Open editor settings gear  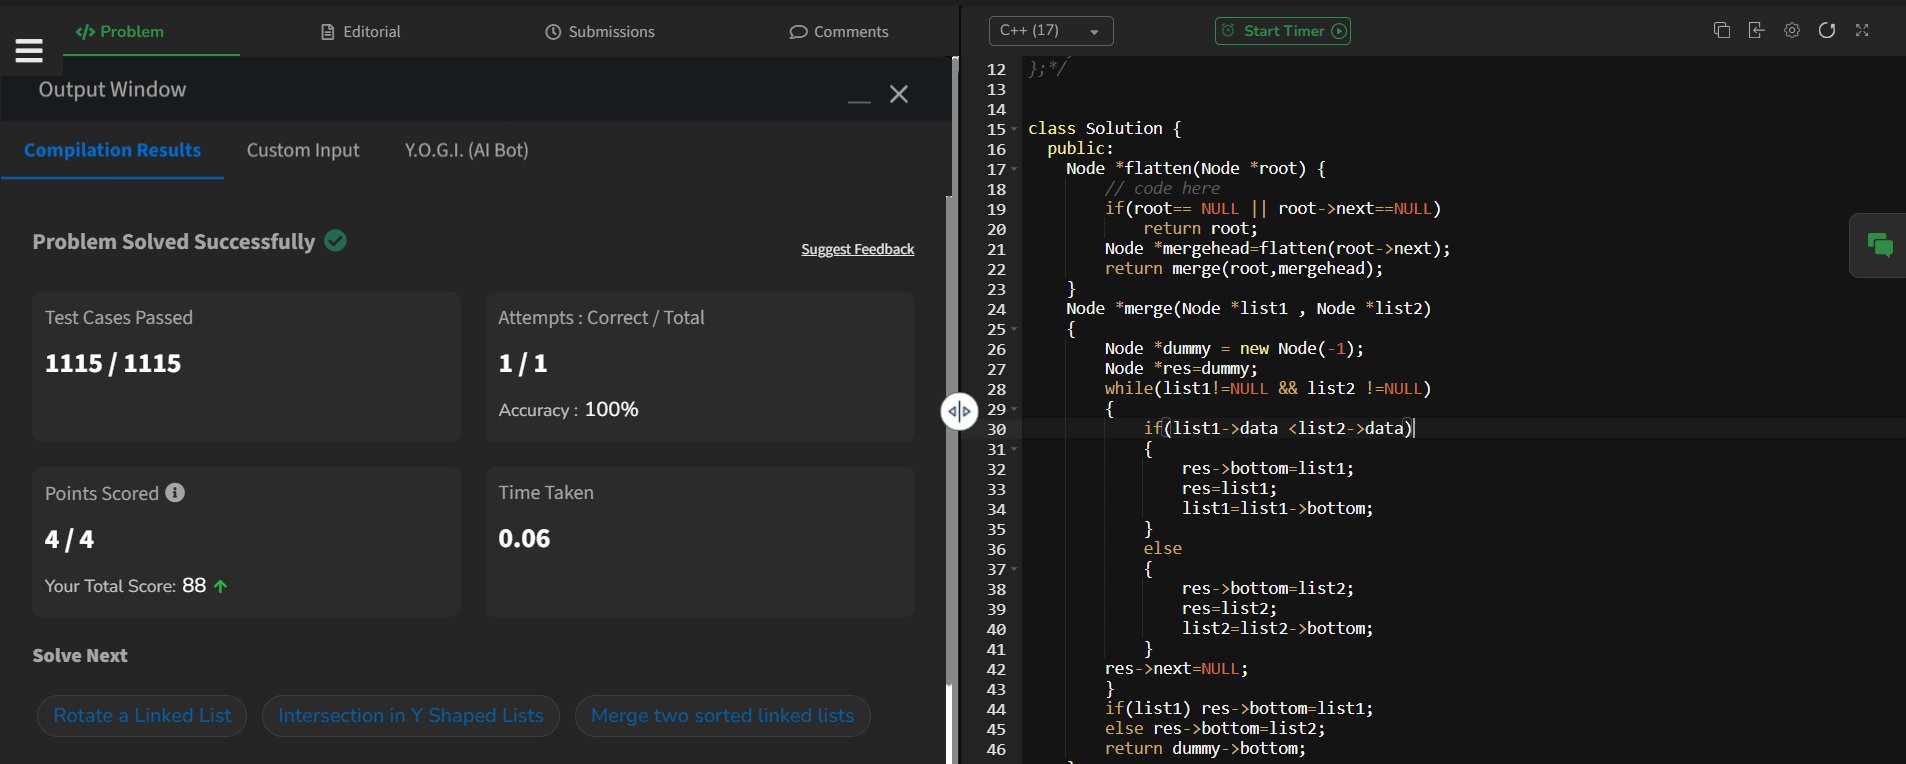(1792, 31)
